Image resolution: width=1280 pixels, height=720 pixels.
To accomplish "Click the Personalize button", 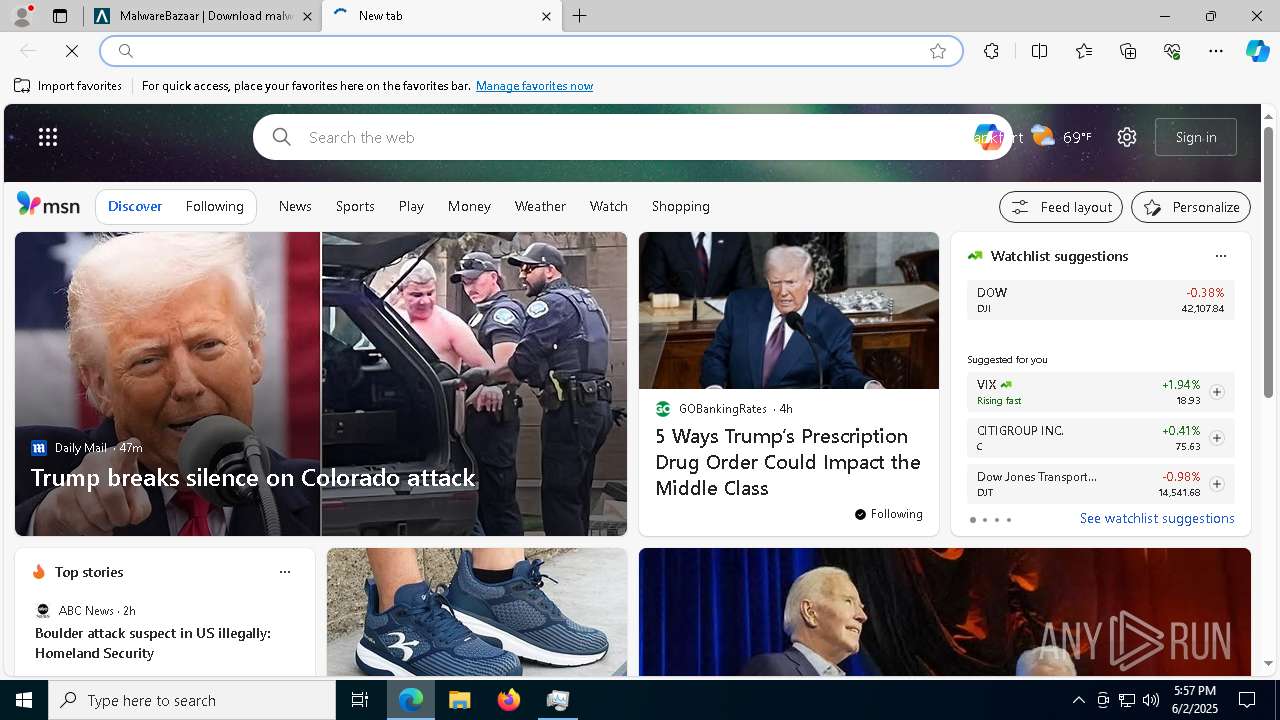I will tap(1191, 207).
